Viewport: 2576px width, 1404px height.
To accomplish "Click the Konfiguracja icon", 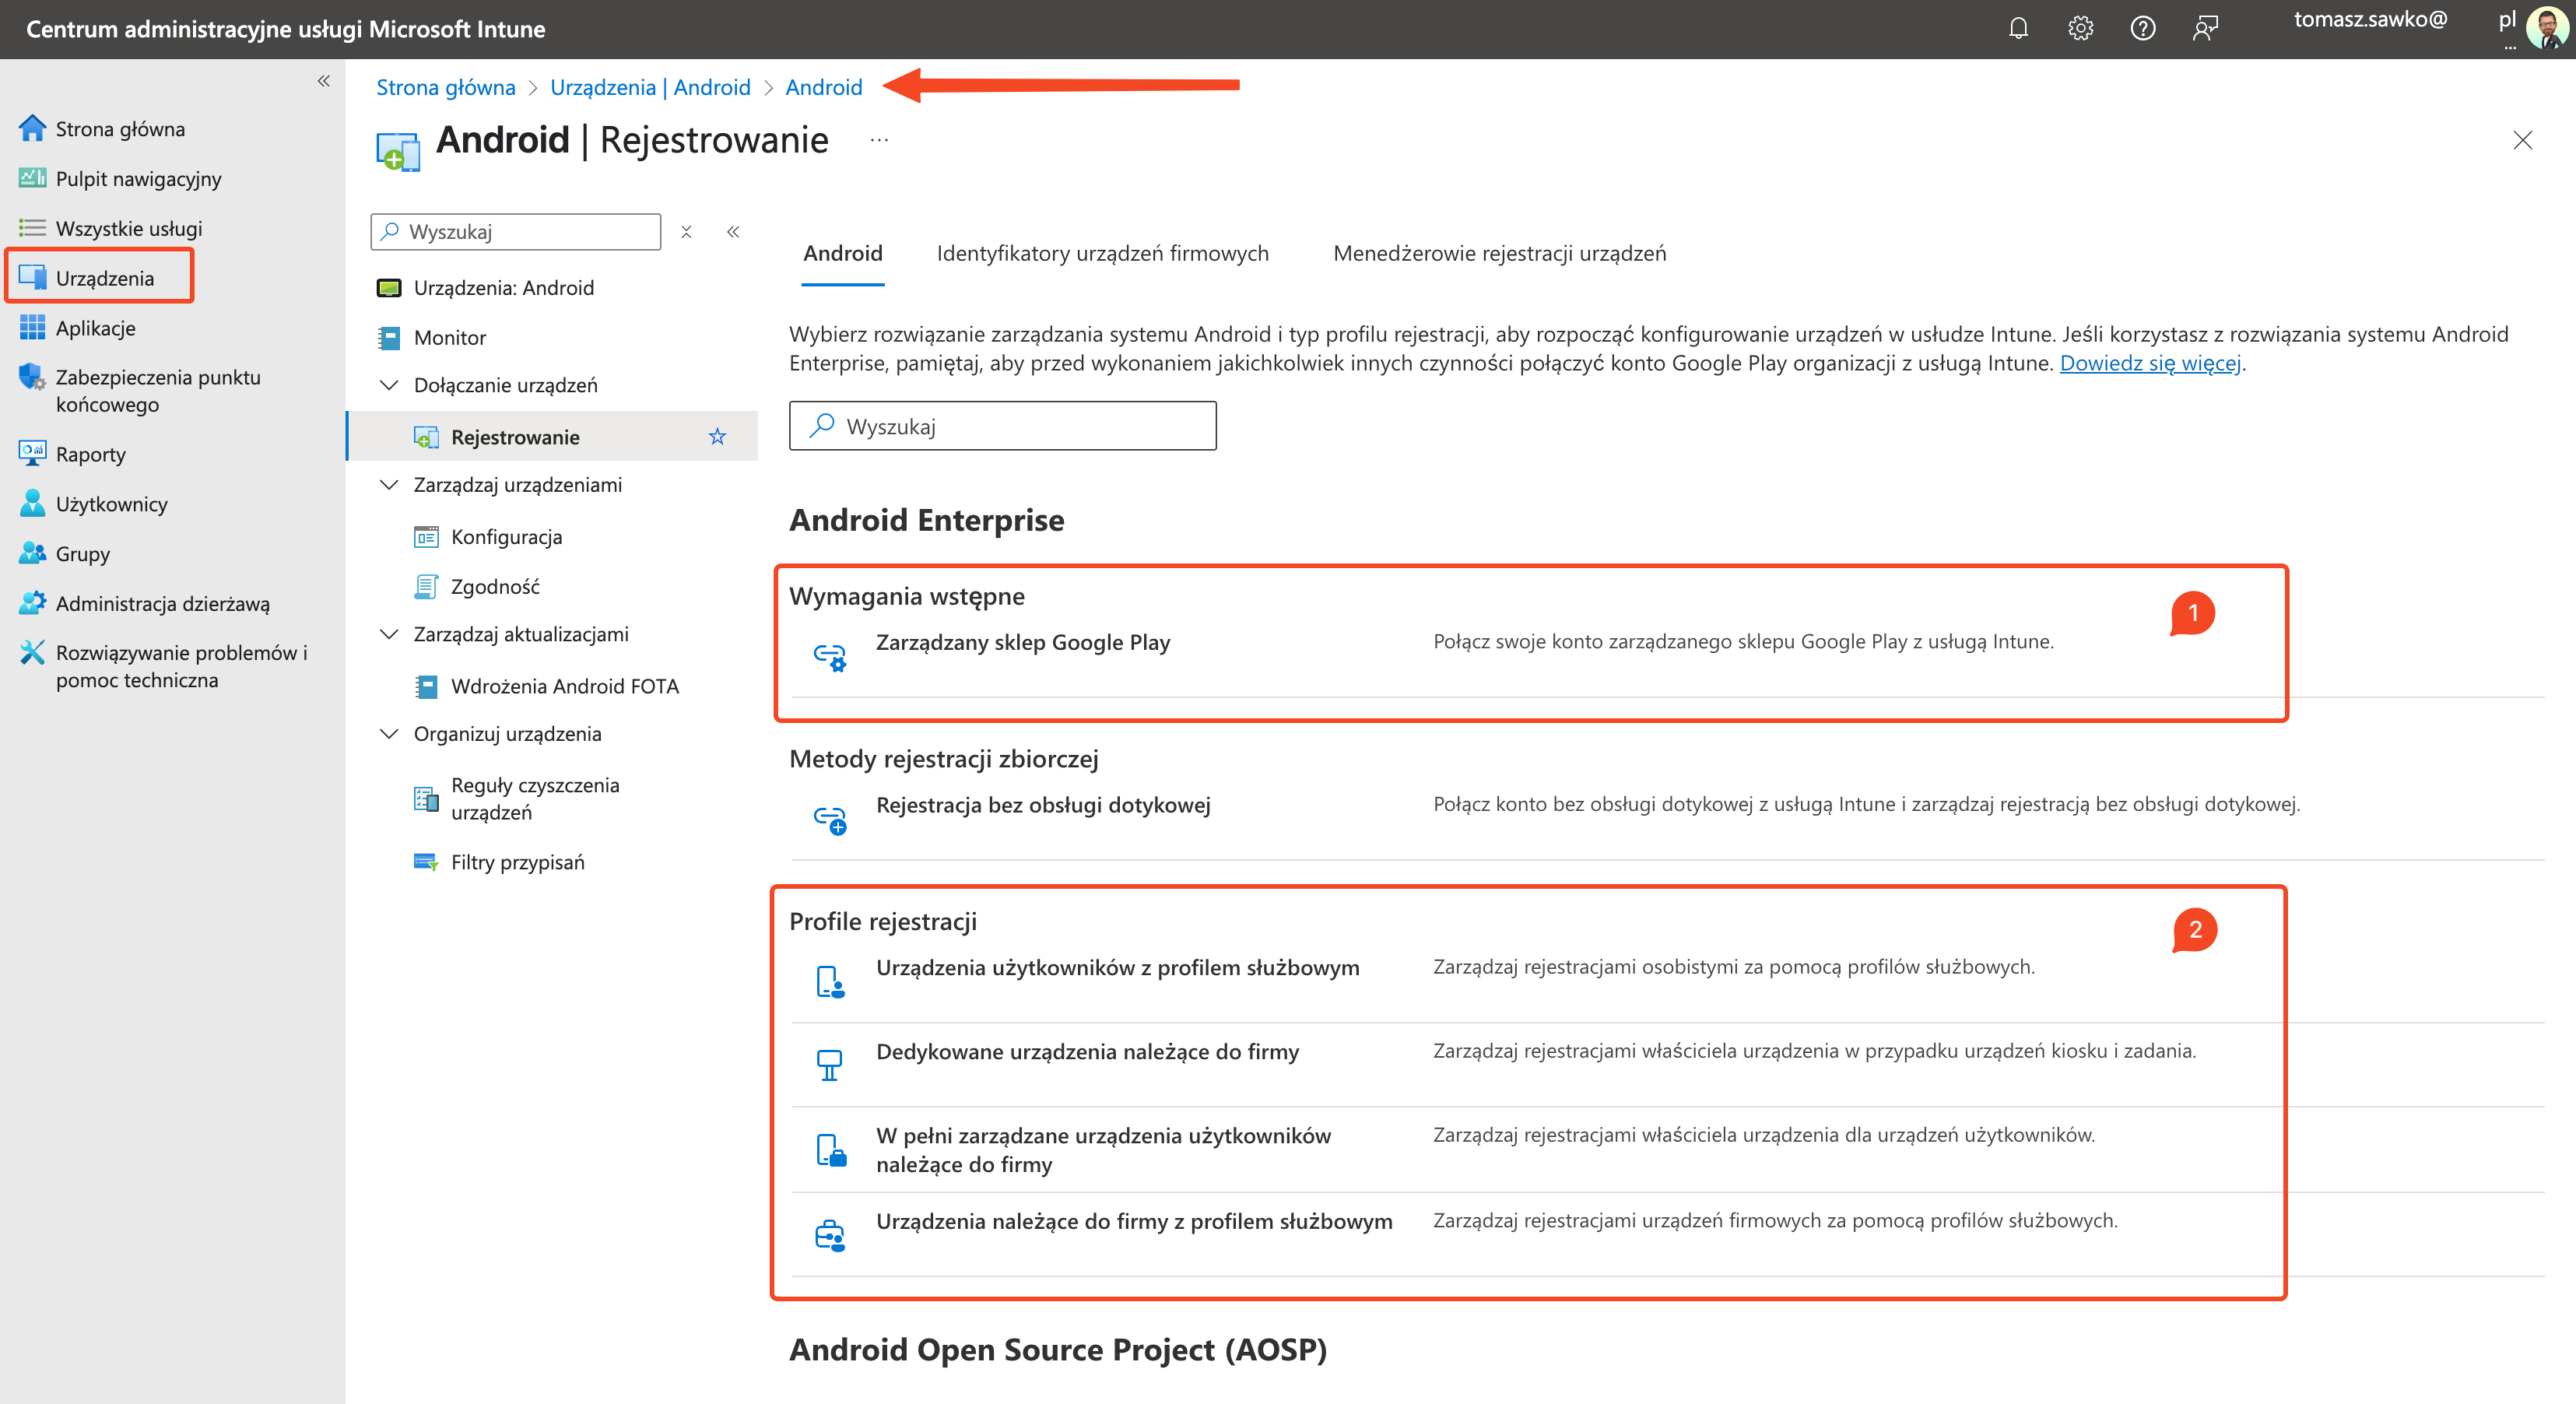I will point(426,536).
